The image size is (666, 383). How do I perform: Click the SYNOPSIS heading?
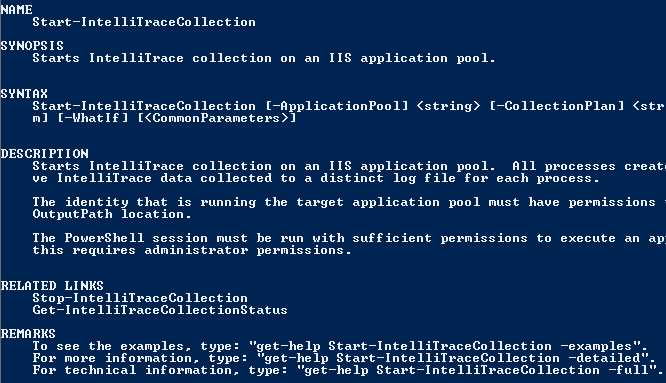click(32, 45)
